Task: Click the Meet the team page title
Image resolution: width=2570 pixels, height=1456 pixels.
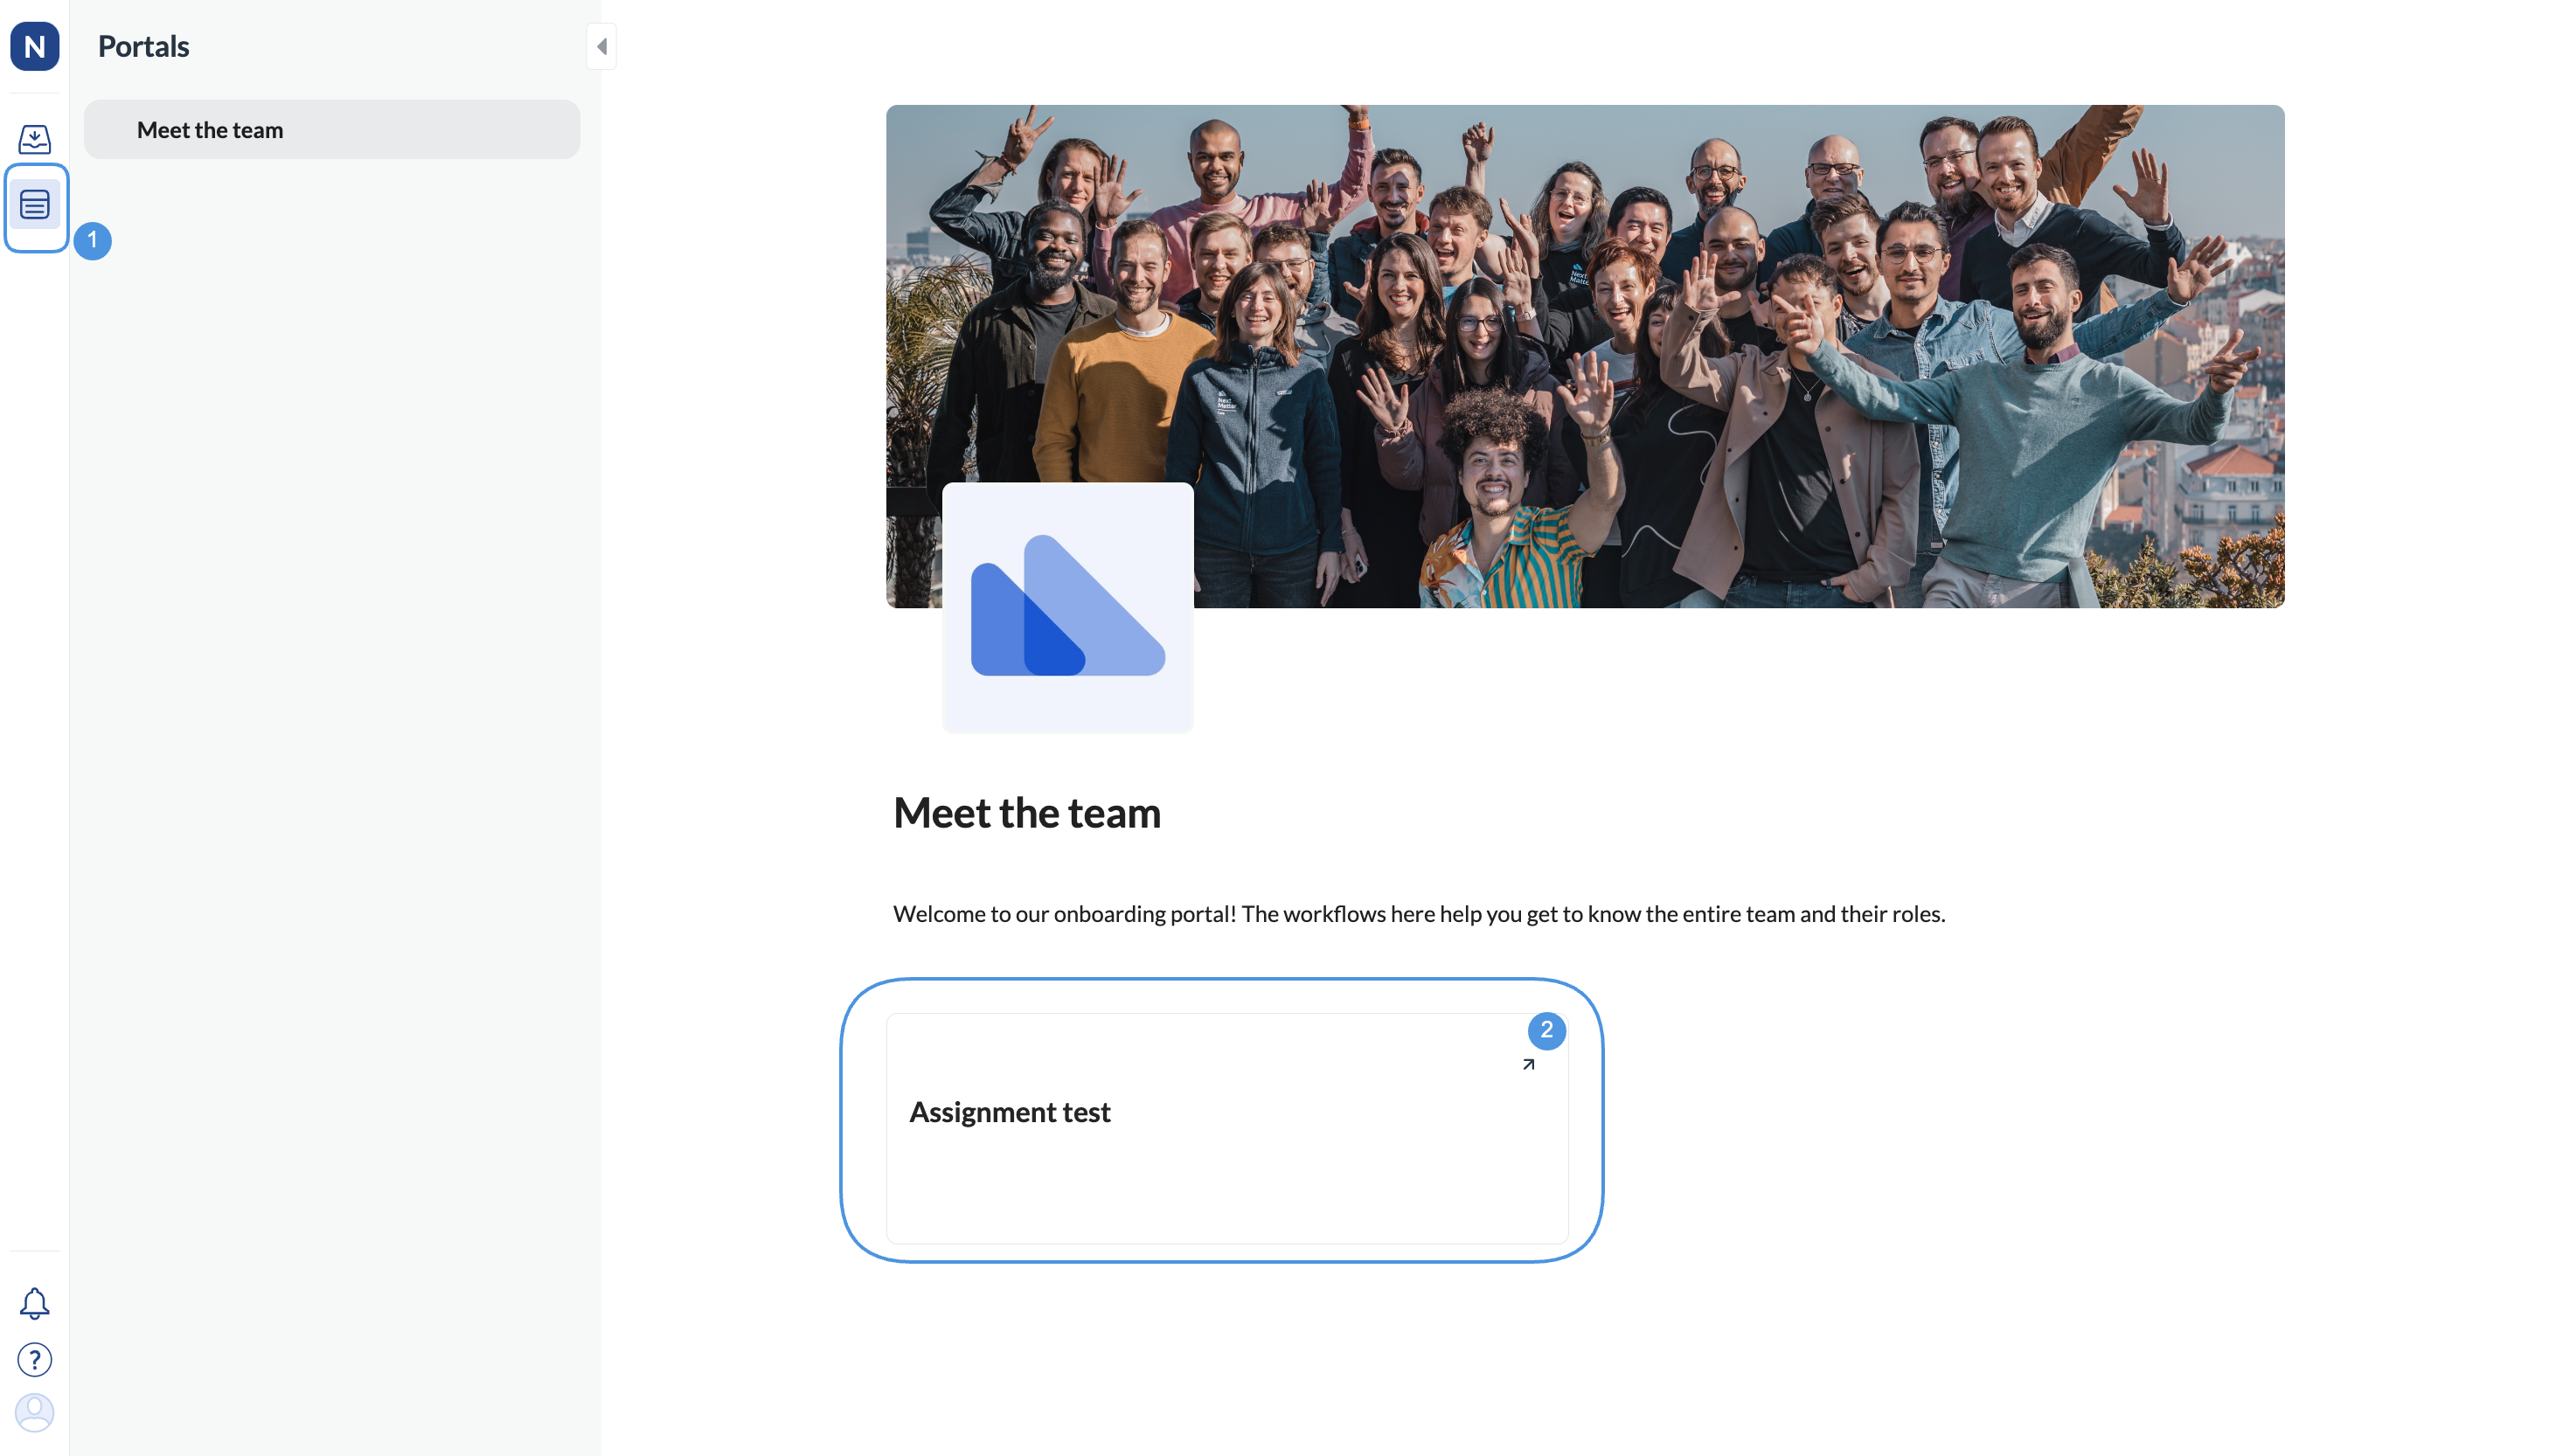Action: [x=1026, y=813]
